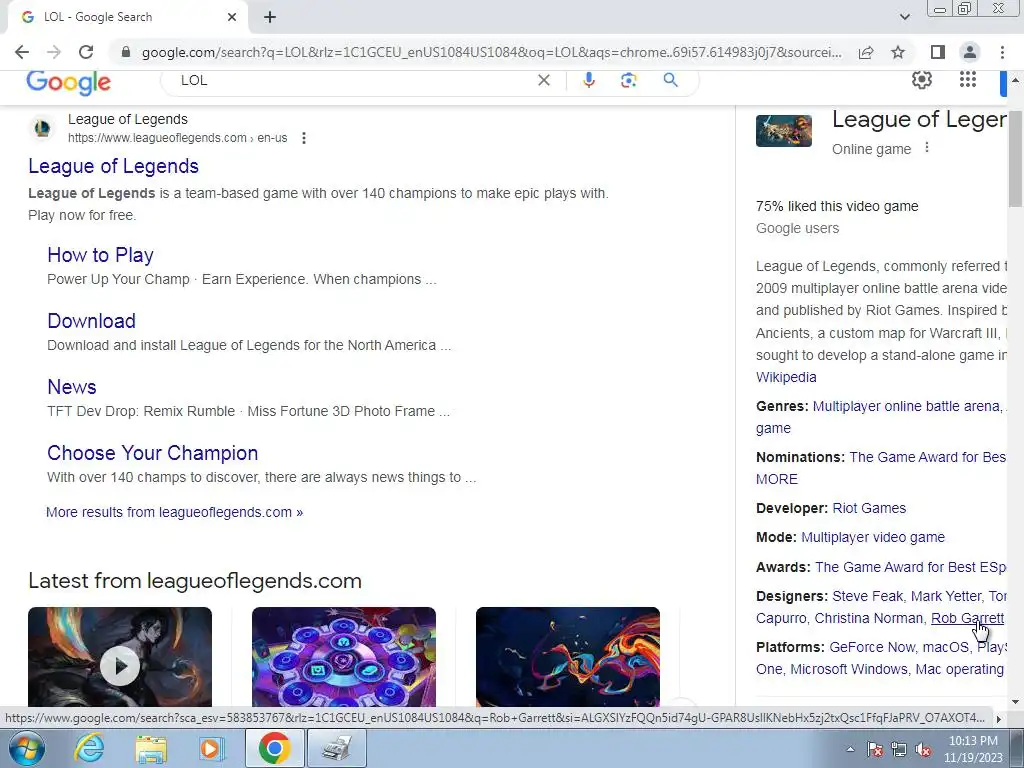Open the How to Play sitelink
The width and height of the screenshot is (1024, 768).
[101, 255]
